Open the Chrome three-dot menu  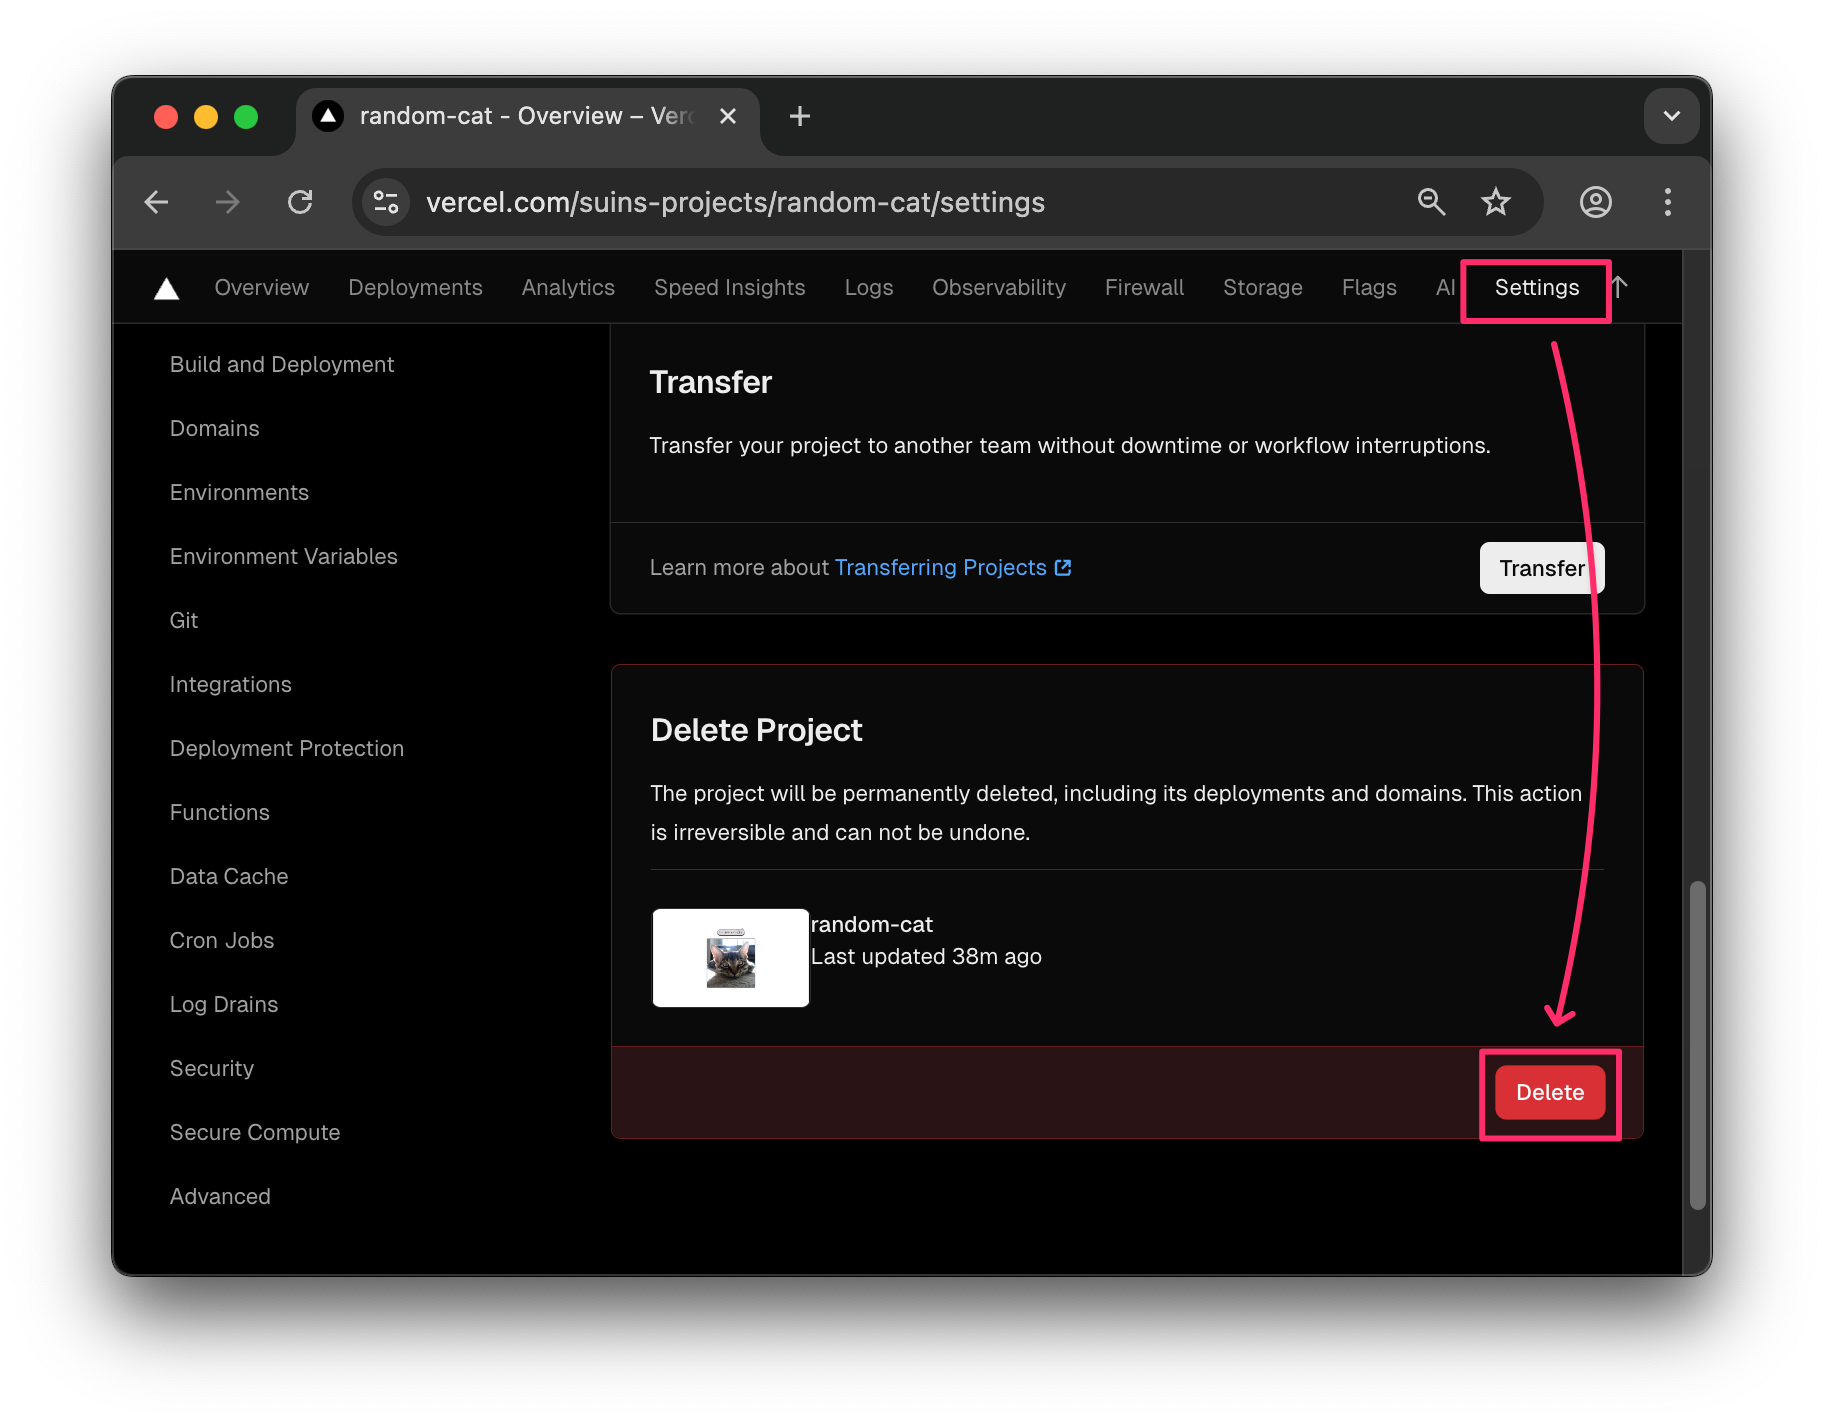tap(1667, 202)
